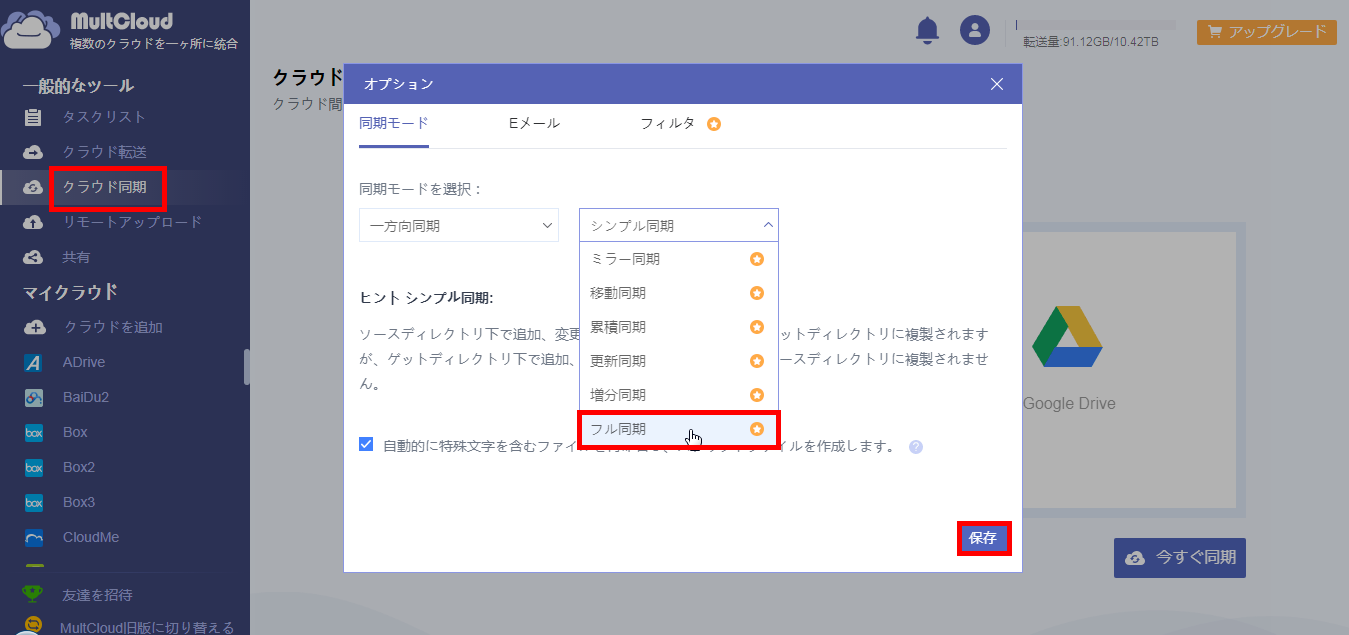Select 増分同期 option in the list
This screenshot has width=1349, height=635.
click(679, 395)
